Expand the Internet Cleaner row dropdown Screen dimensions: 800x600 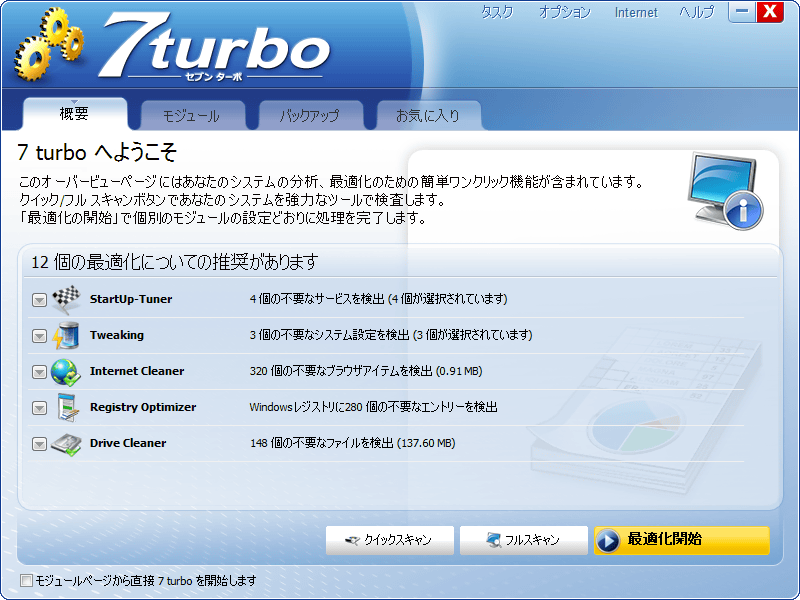pyautogui.click(x=39, y=372)
